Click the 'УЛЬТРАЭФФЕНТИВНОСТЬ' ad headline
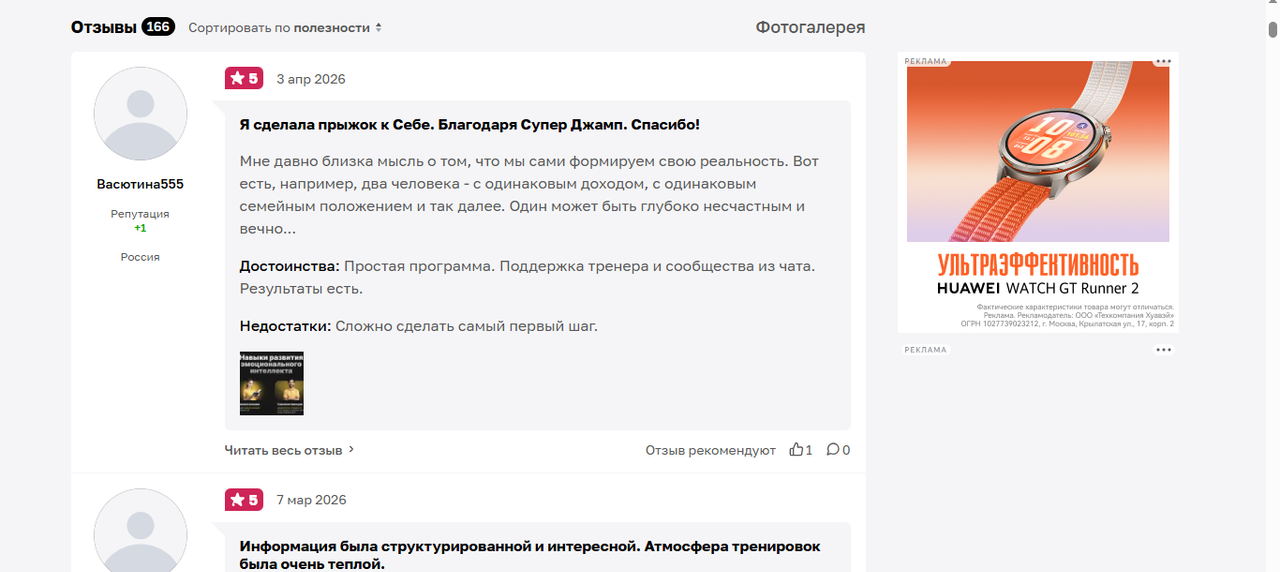The height and width of the screenshot is (572, 1280). tap(1038, 264)
